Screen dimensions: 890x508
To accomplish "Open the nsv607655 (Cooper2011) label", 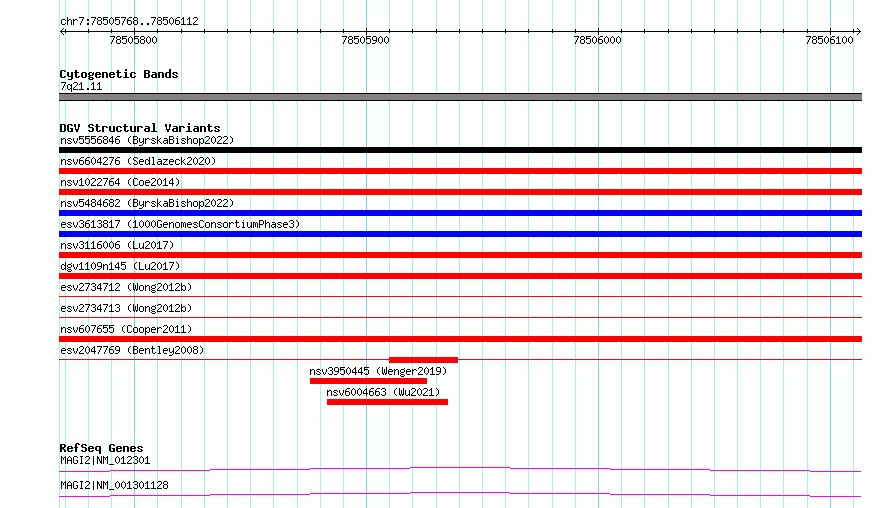I will click(126, 329).
